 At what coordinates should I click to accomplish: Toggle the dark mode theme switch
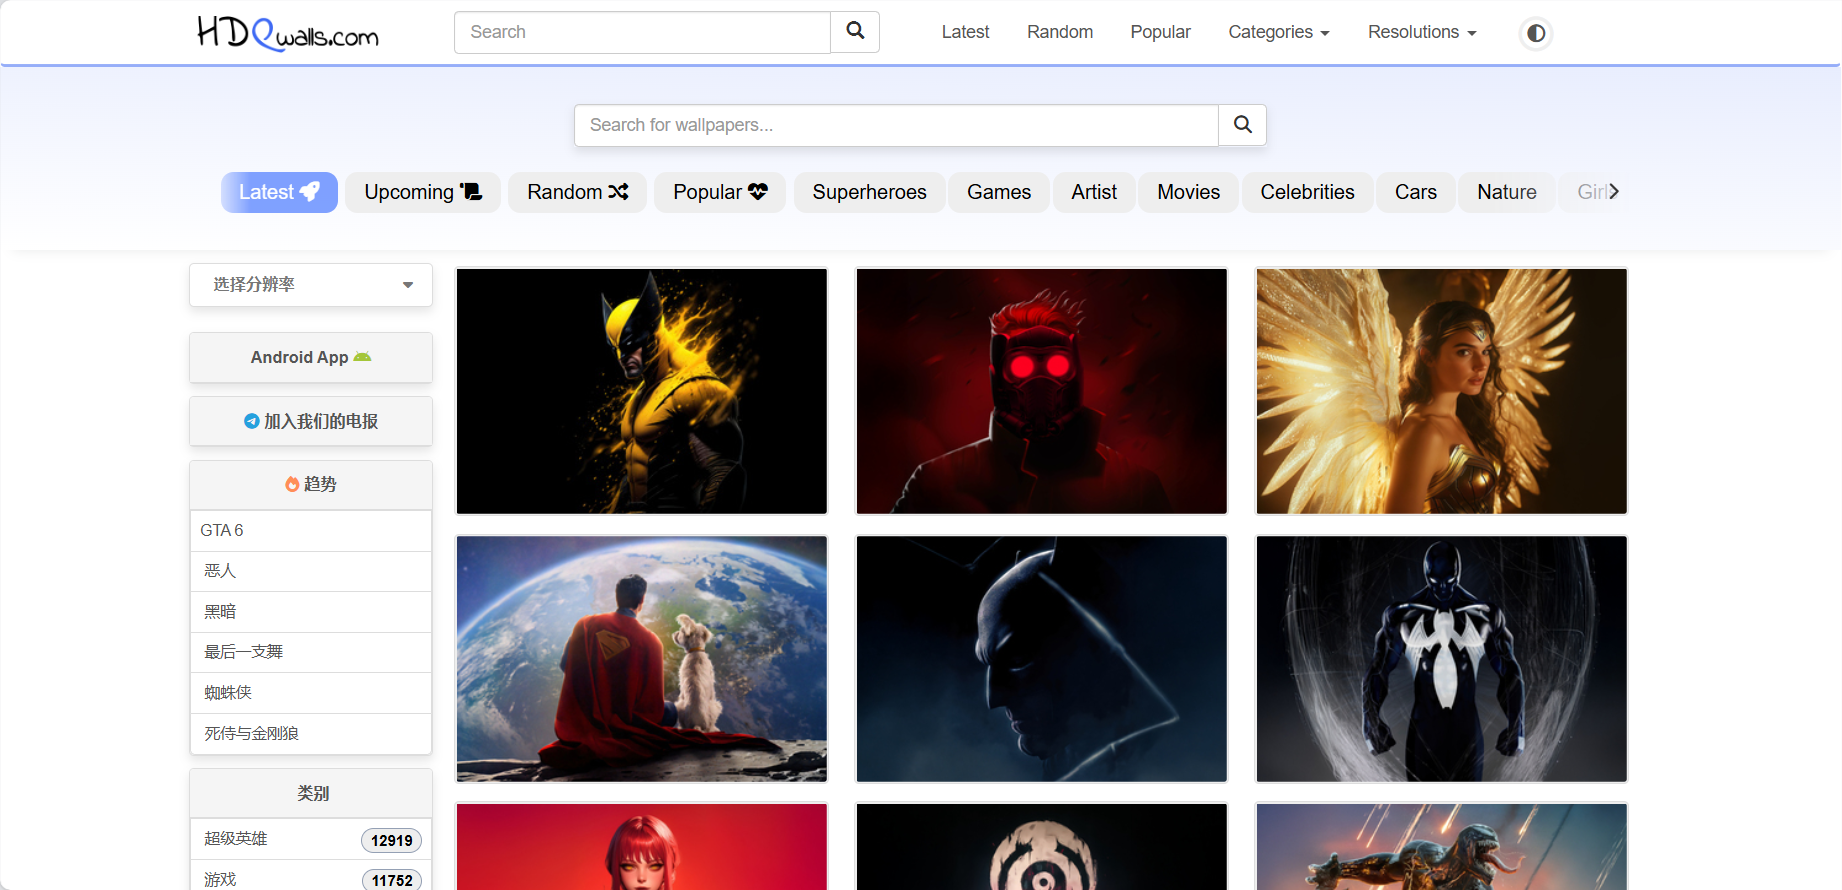[x=1536, y=33]
